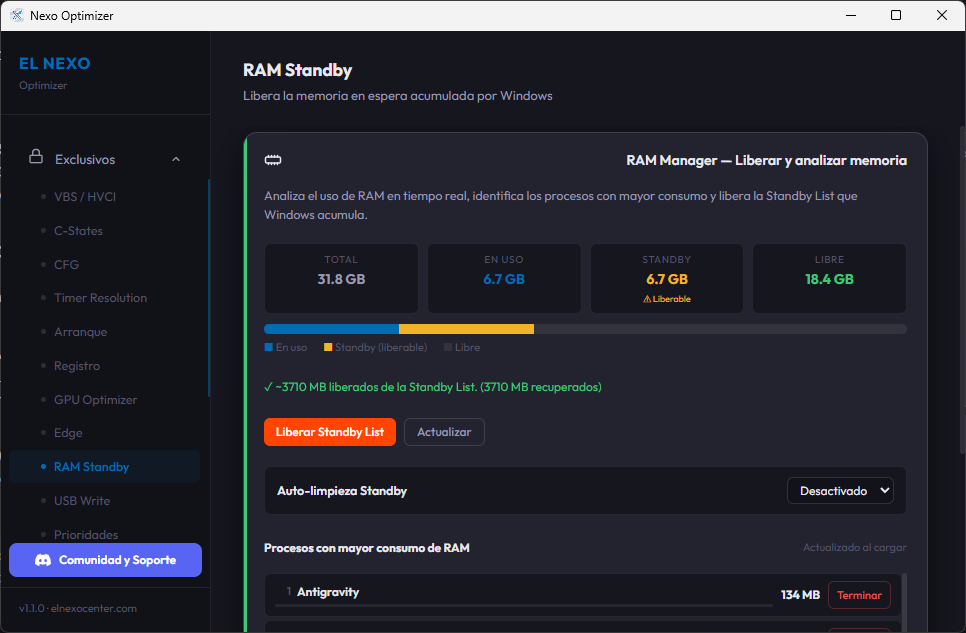Screen dimensions: 966x633
Task: Click the lock icon beside Exclusivos
Action: [x=36, y=158]
